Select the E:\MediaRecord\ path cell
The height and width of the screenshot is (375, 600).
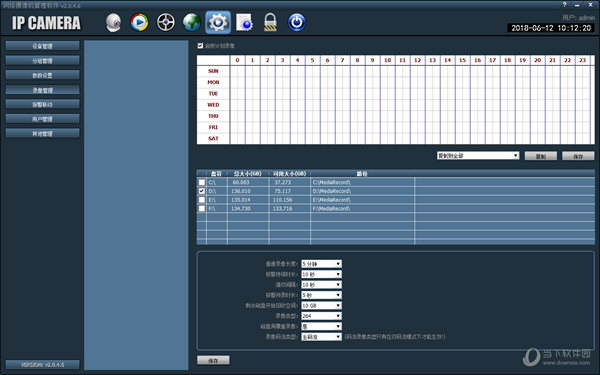[362, 200]
